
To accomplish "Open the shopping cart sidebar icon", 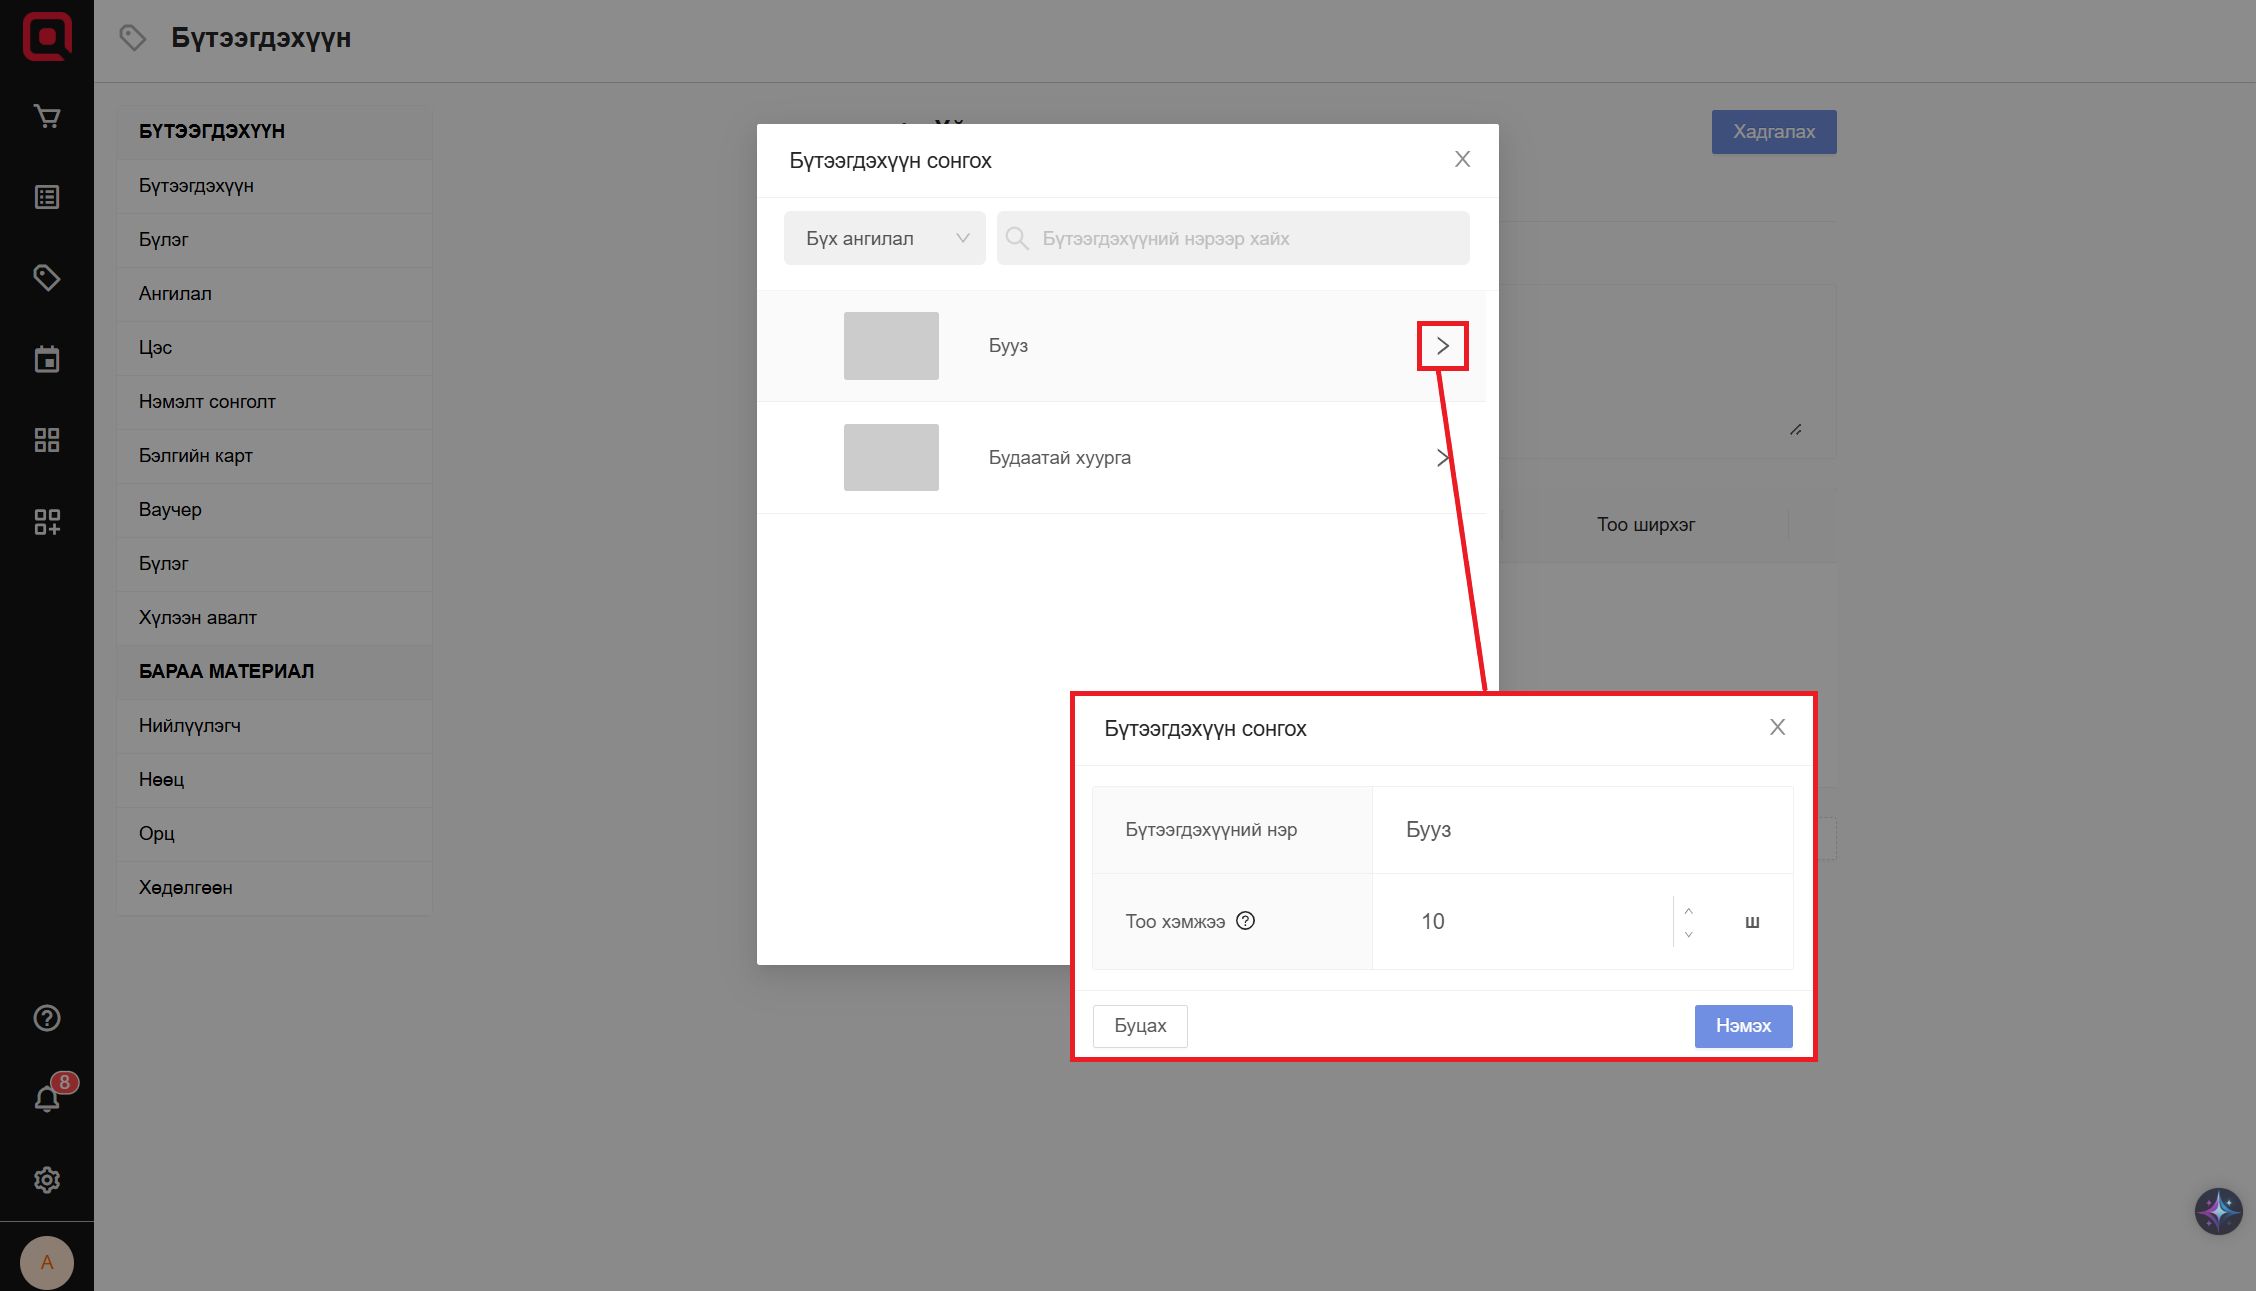I will (x=47, y=117).
